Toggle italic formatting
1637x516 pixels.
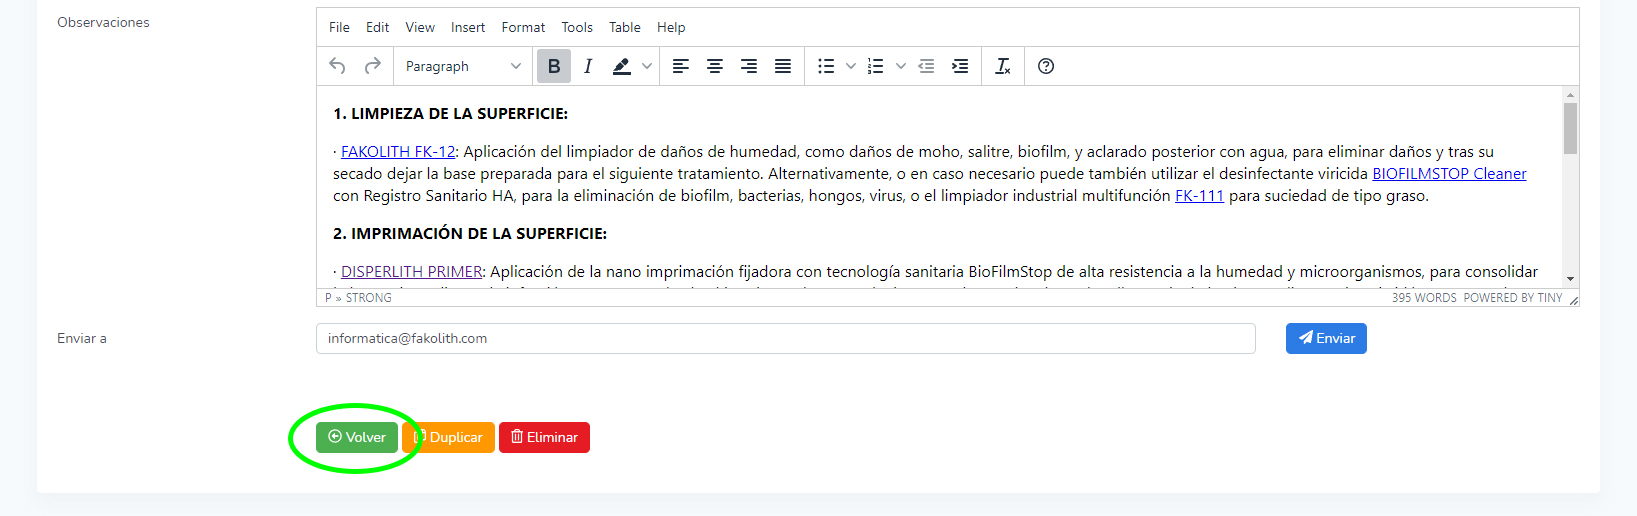click(588, 66)
